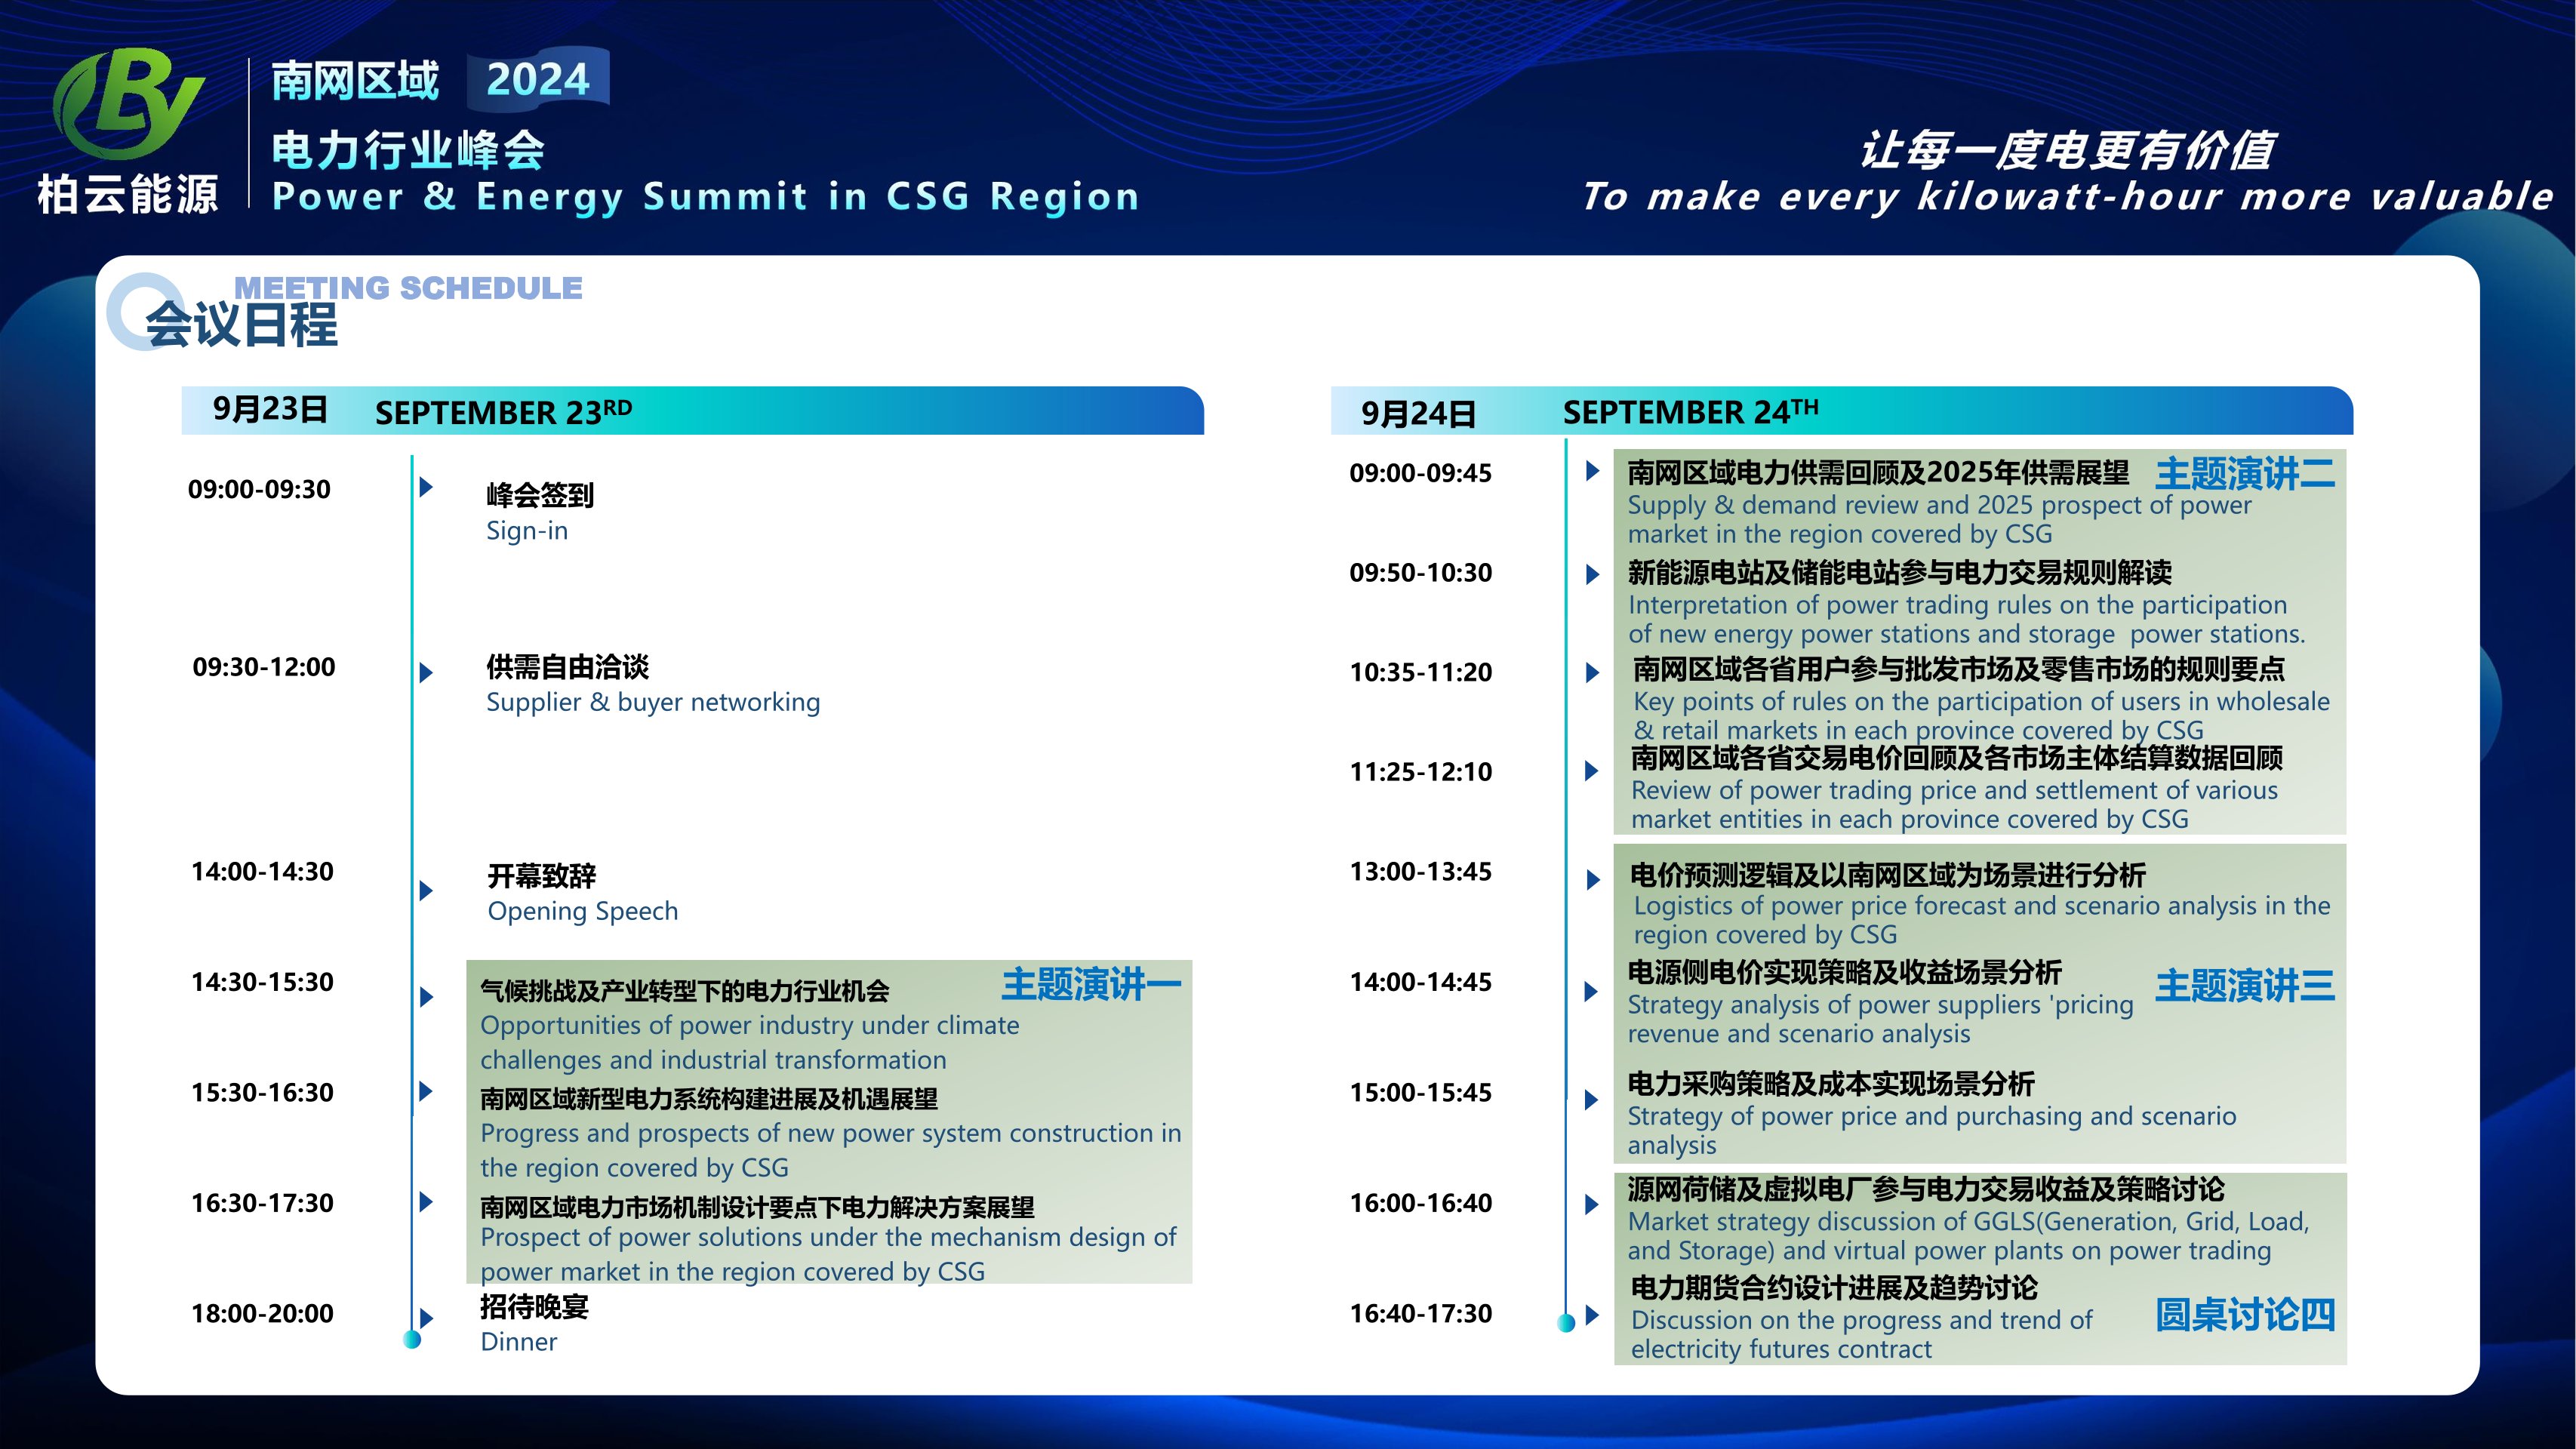Click 南网区域电力供需回顾及2025年供需展望 session title
This screenshot has width=2576, height=1449.
tap(1878, 472)
